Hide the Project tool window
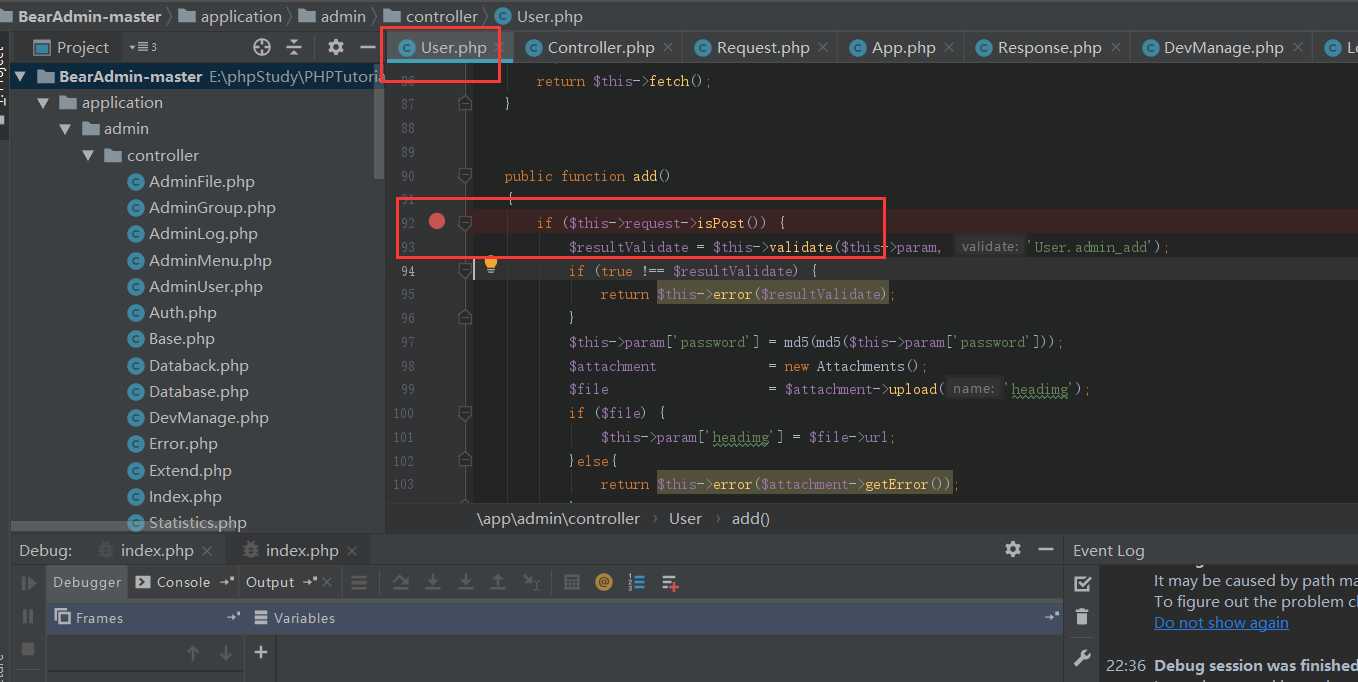 click(366, 47)
